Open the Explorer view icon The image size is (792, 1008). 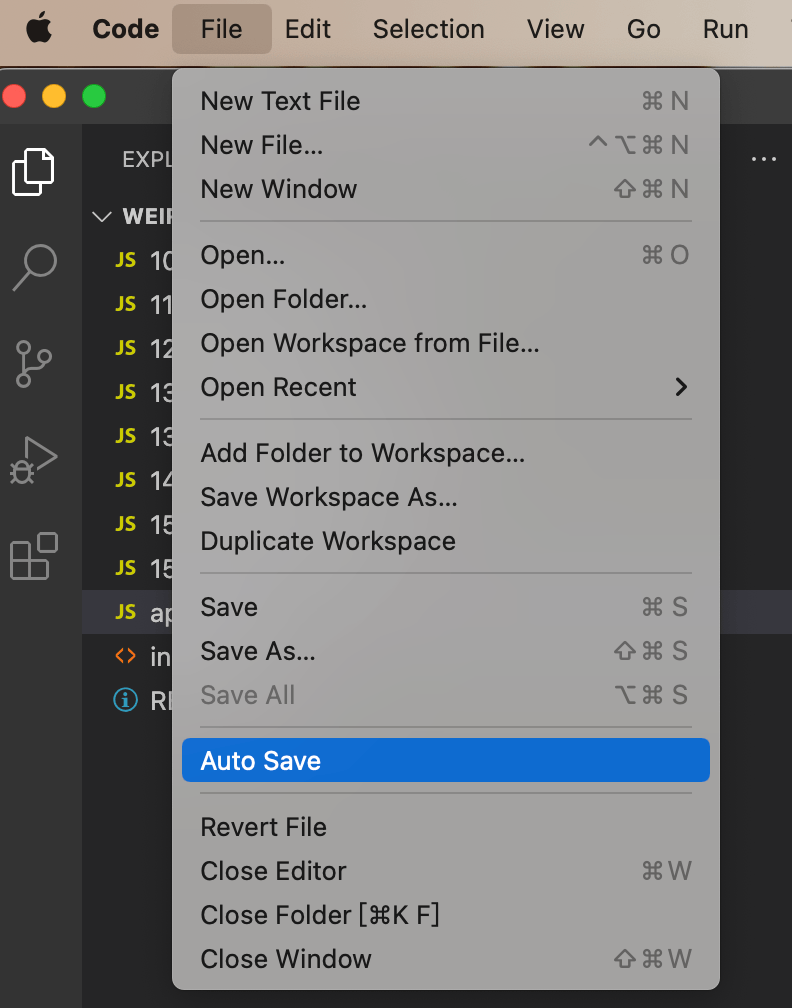point(34,172)
